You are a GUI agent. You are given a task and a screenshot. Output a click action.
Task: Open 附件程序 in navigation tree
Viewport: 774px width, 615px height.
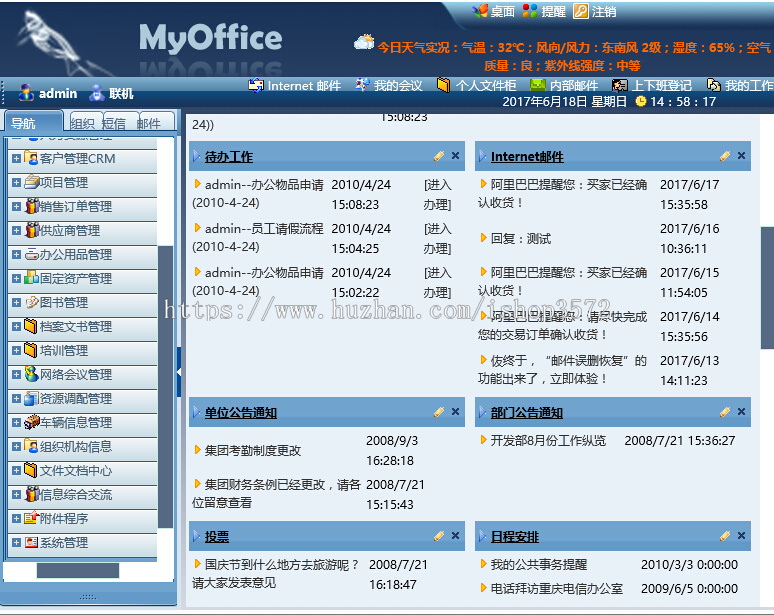64,519
